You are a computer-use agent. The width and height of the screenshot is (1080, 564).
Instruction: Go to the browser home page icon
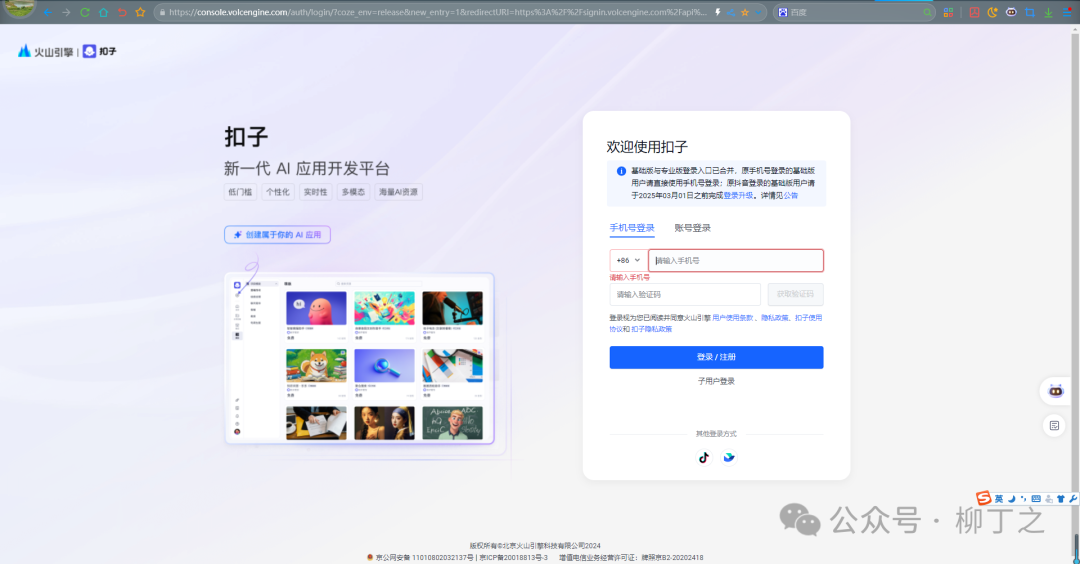pos(103,12)
